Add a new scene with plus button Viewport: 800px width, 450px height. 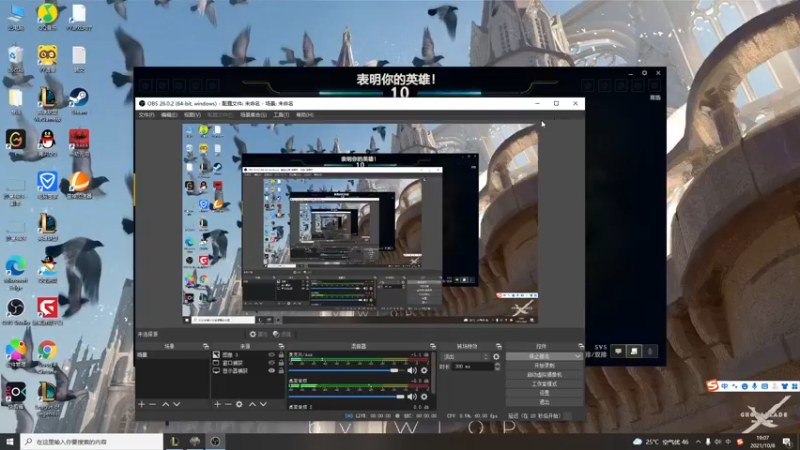click(x=141, y=404)
